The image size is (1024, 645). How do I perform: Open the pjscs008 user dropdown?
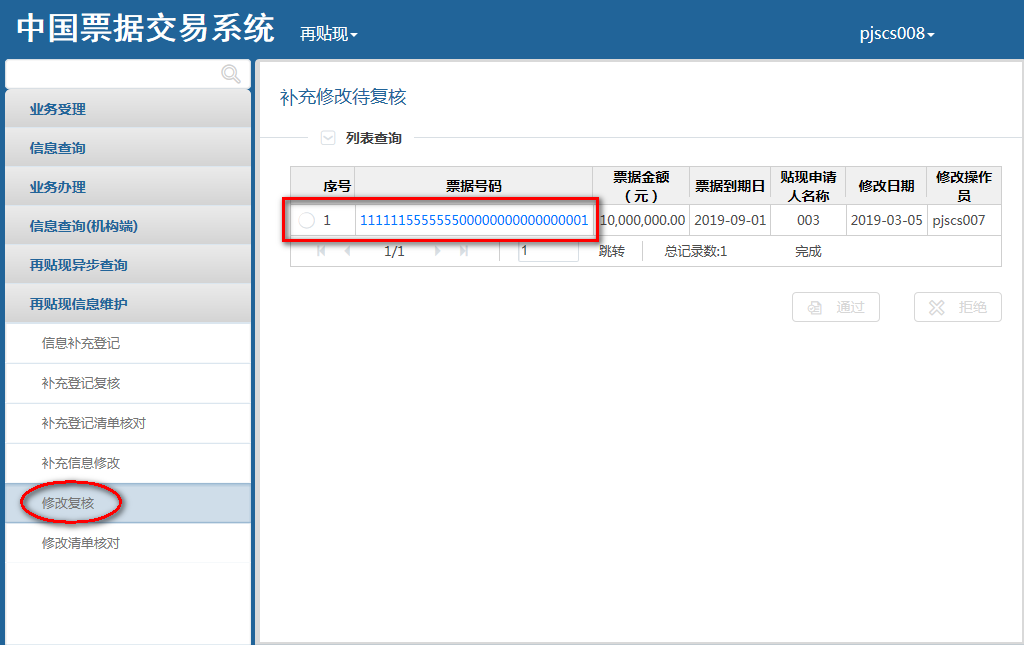[x=897, y=33]
